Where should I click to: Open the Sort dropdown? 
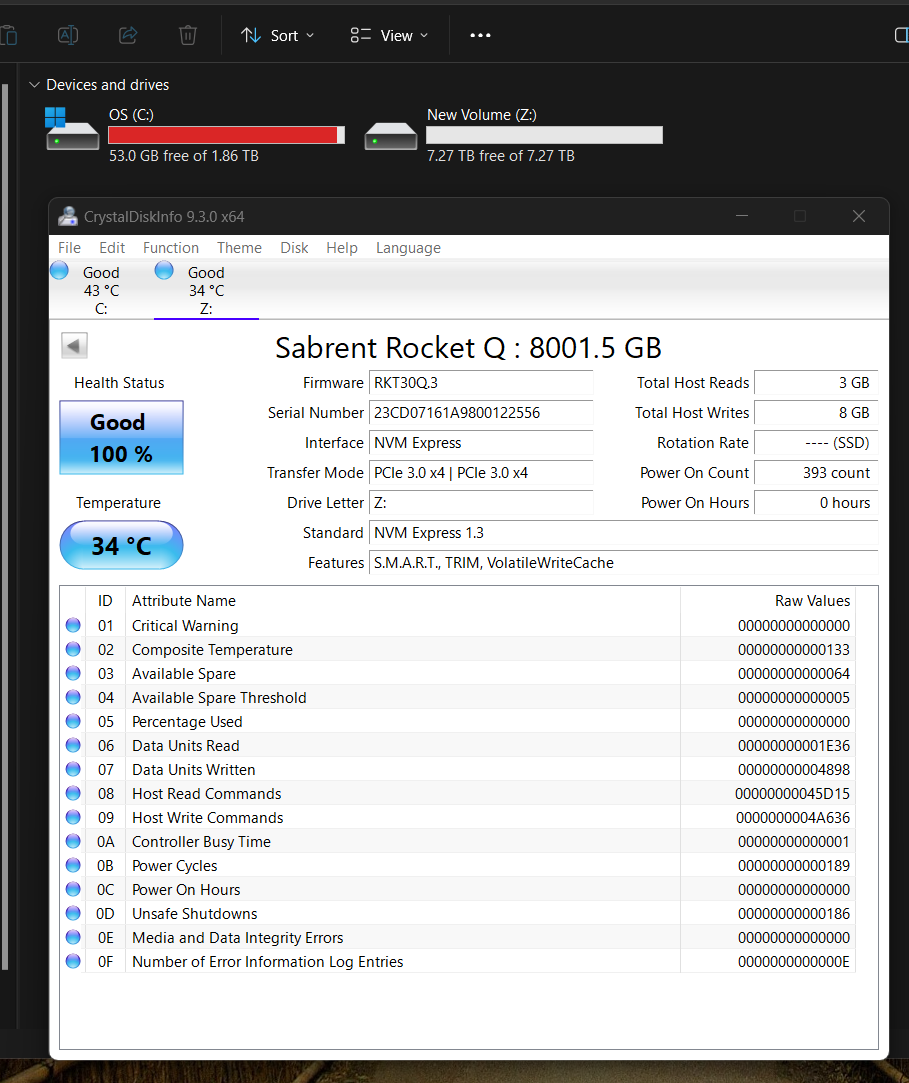278,35
